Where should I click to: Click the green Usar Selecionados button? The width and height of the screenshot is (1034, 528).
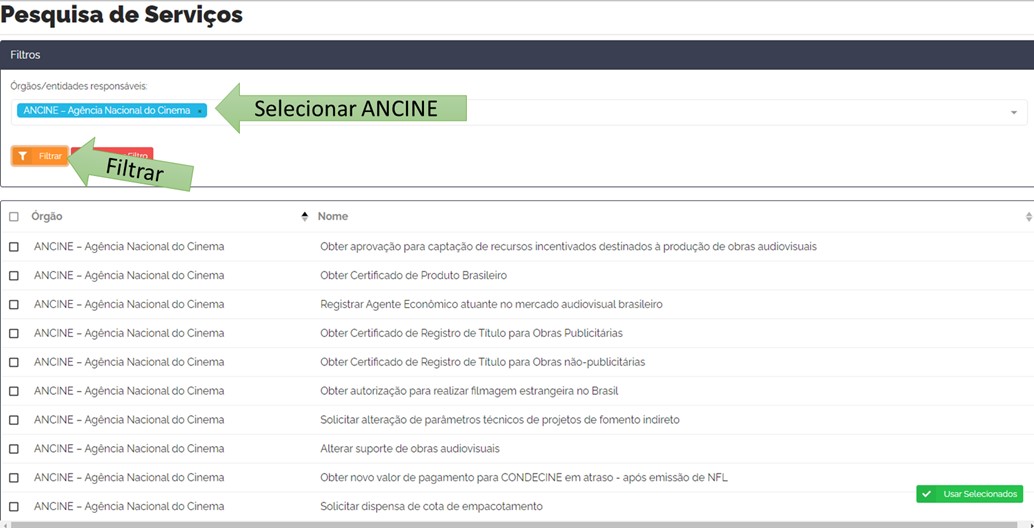[969, 494]
